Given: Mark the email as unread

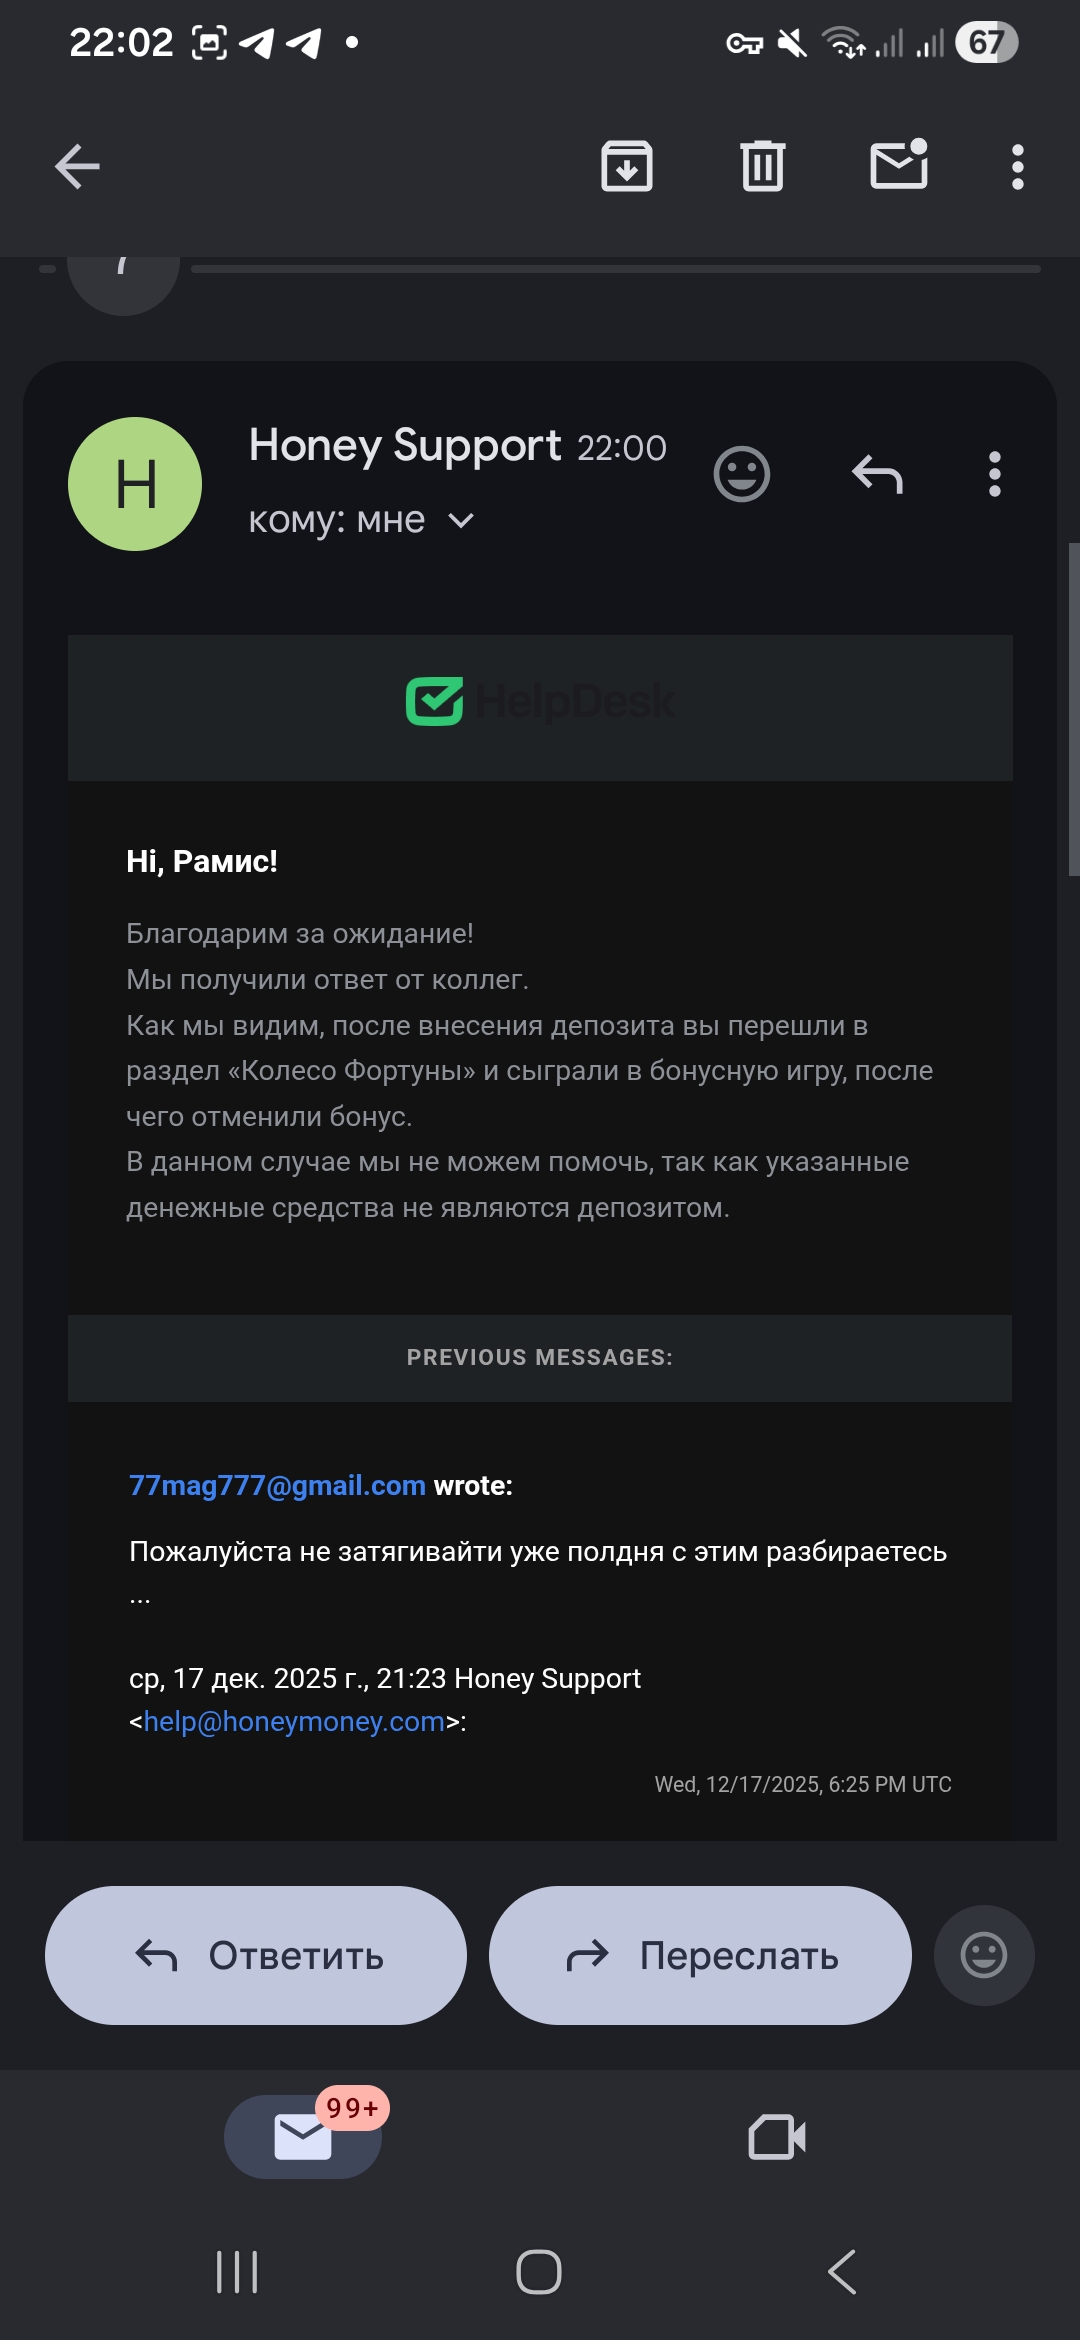Looking at the screenshot, I should (899, 165).
